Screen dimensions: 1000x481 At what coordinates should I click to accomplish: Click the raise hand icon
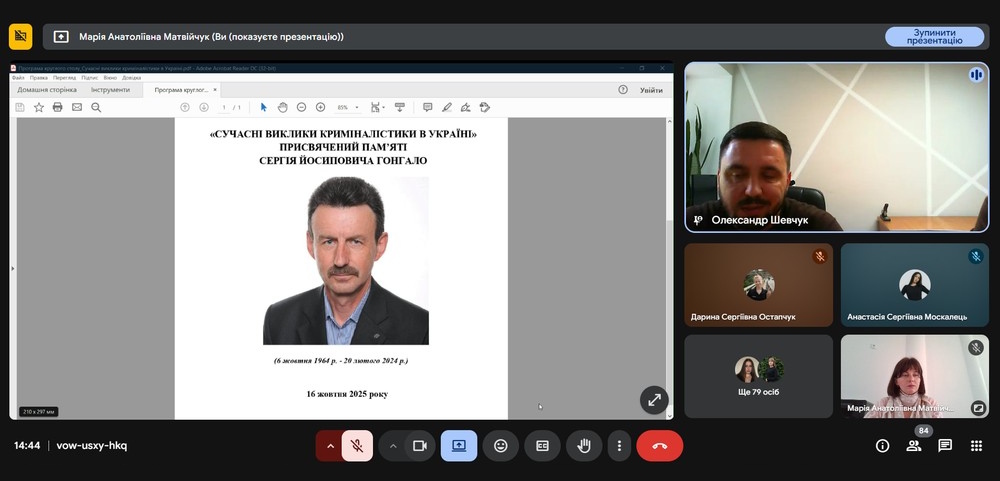[x=584, y=446]
